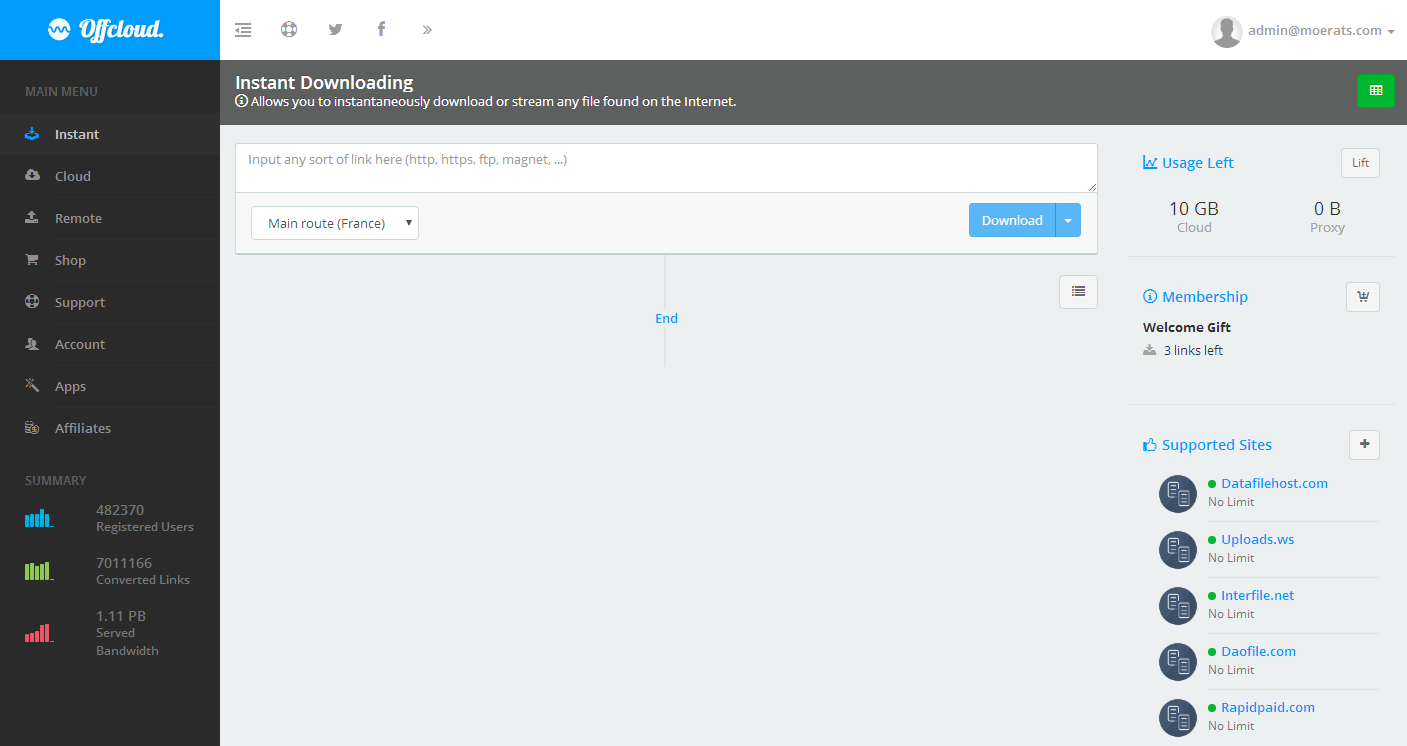The width and height of the screenshot is (1407, 746).
Task: Open Instant in the main menu
Action: (110, 134)
